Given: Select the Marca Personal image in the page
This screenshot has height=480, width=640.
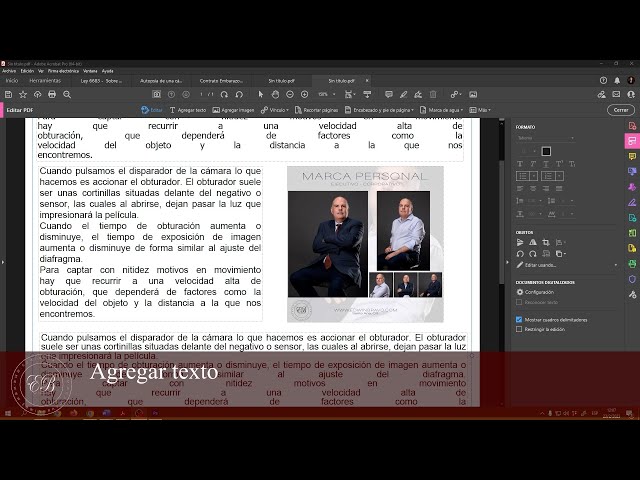Looking at the screenshot, I should tap(365, 244).
